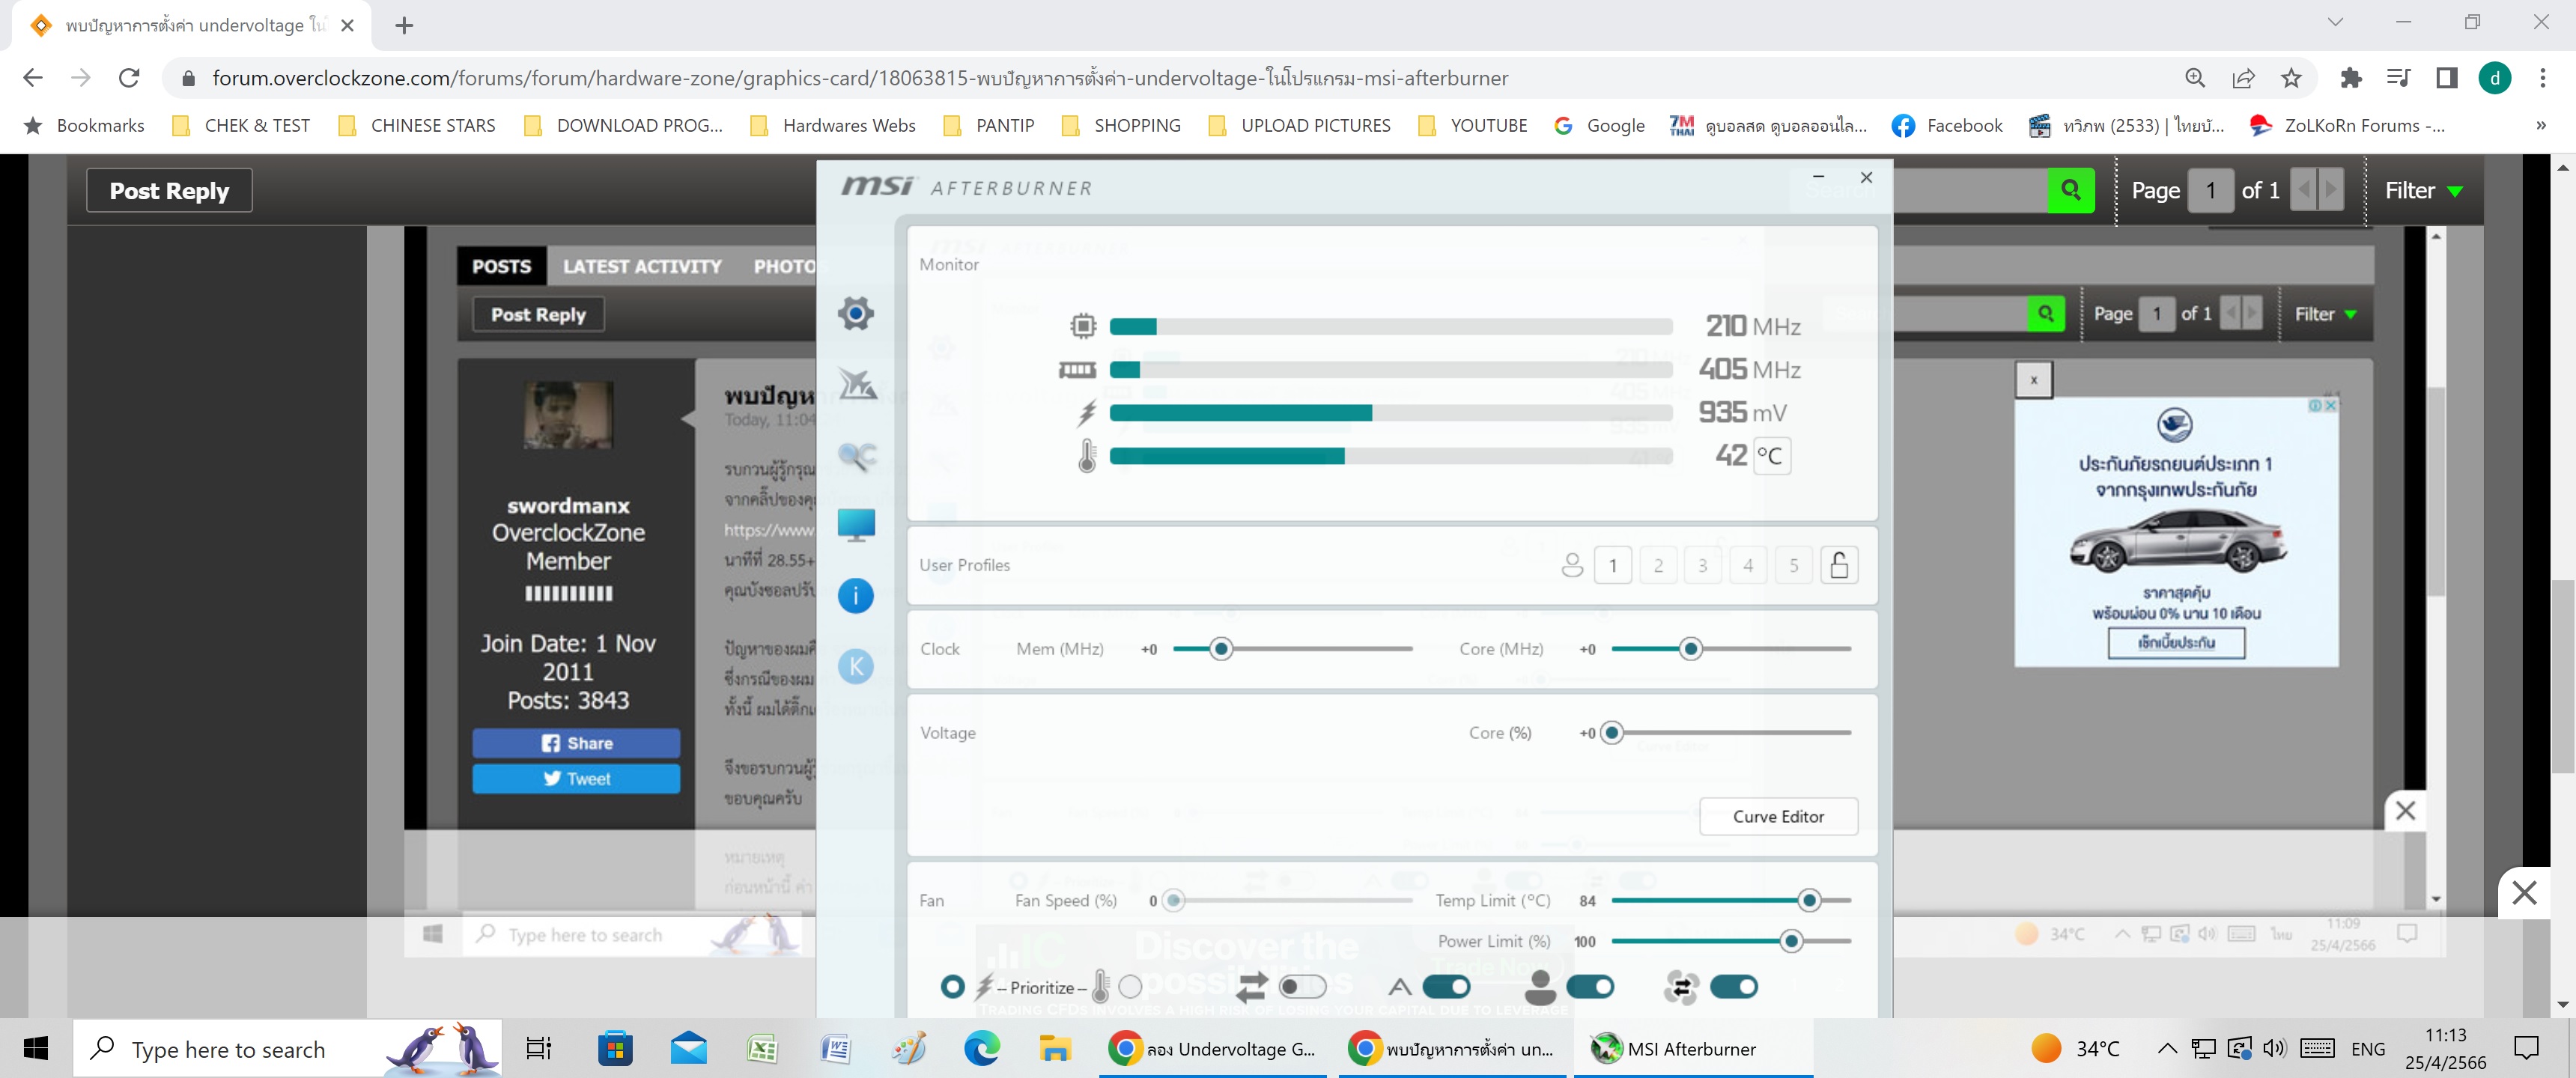Click the K Kombustor icon in Afterburner

[855, 667]
